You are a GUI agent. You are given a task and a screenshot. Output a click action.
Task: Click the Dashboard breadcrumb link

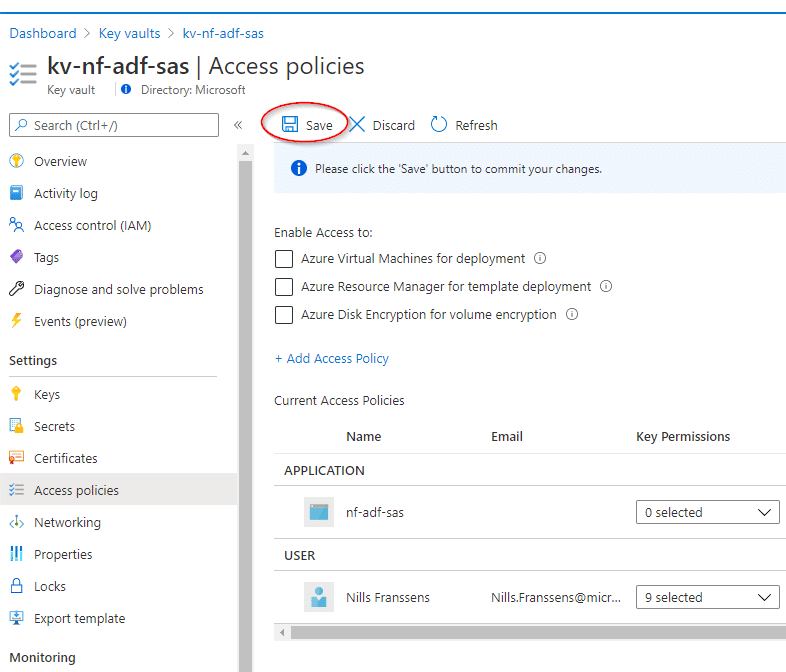click(x=43, y=33)
